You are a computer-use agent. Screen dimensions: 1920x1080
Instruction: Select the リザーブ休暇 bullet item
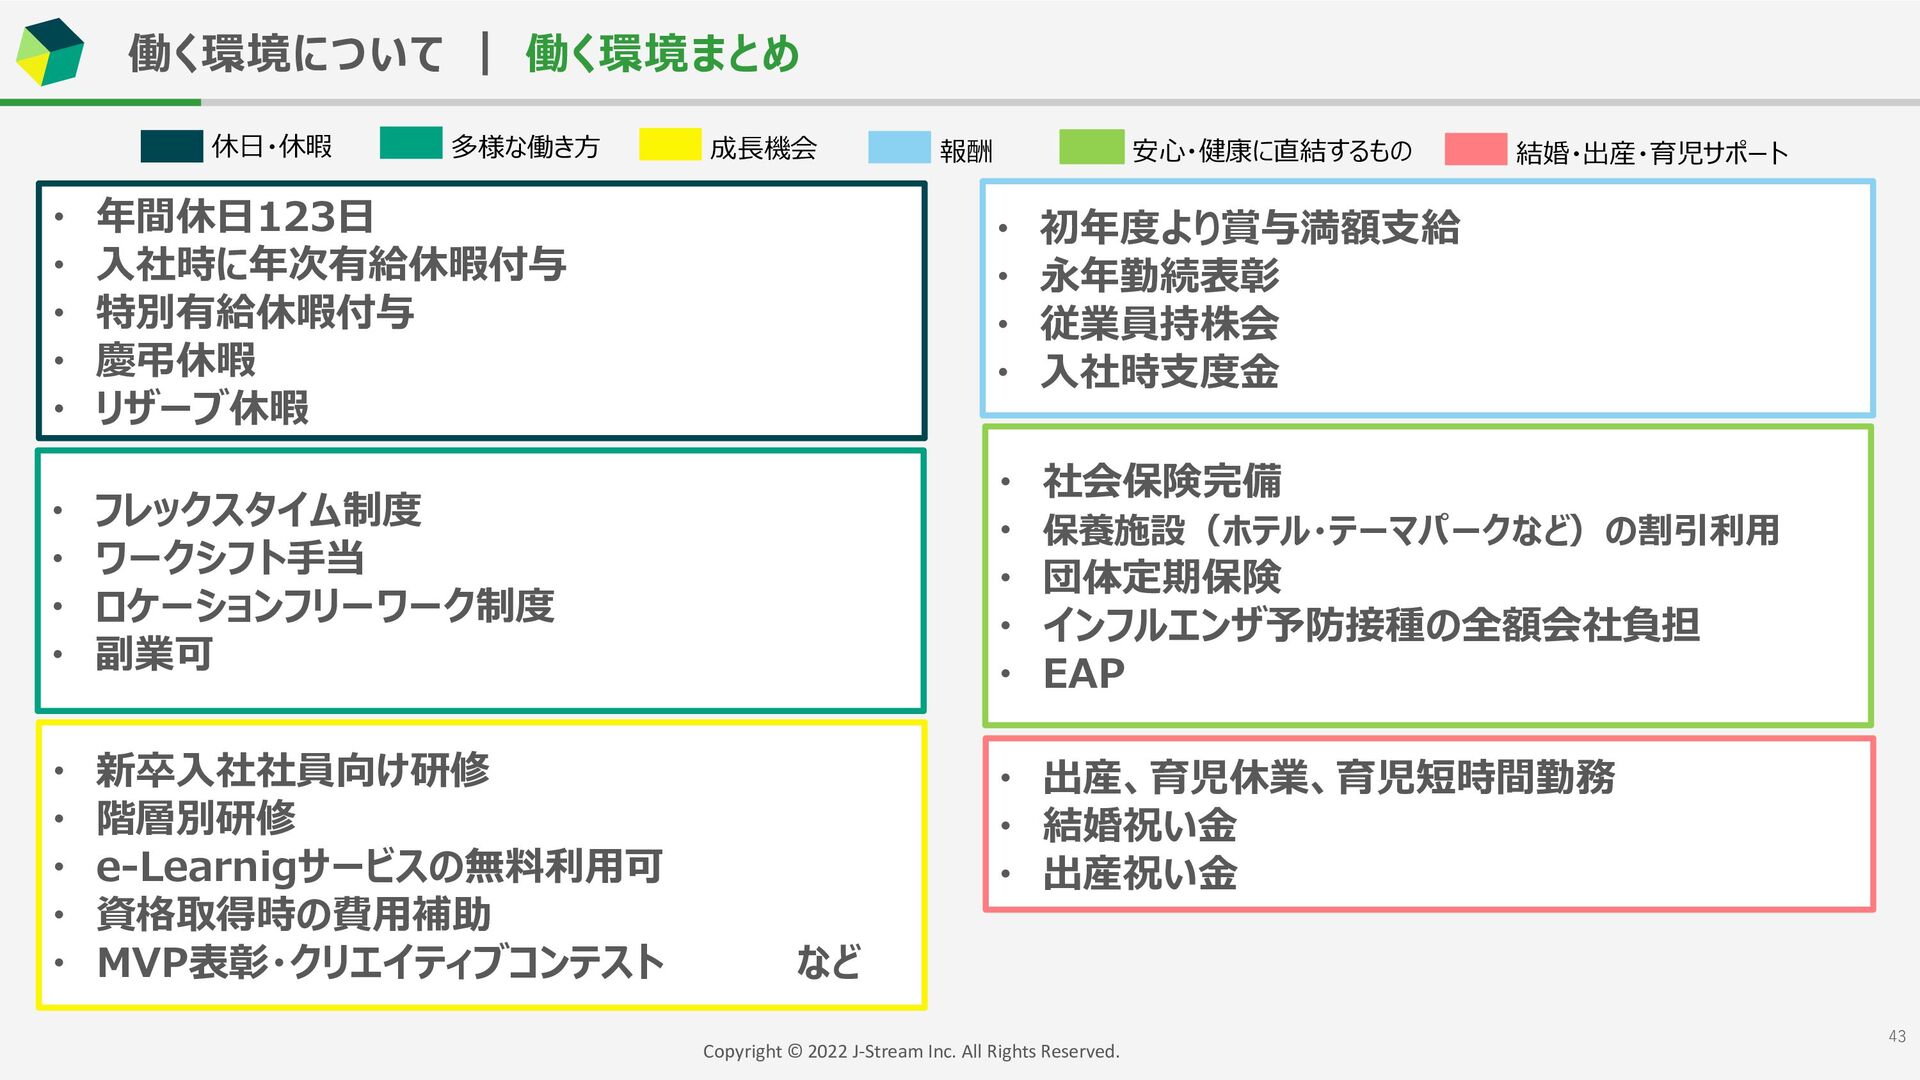[x=202, y=408]
